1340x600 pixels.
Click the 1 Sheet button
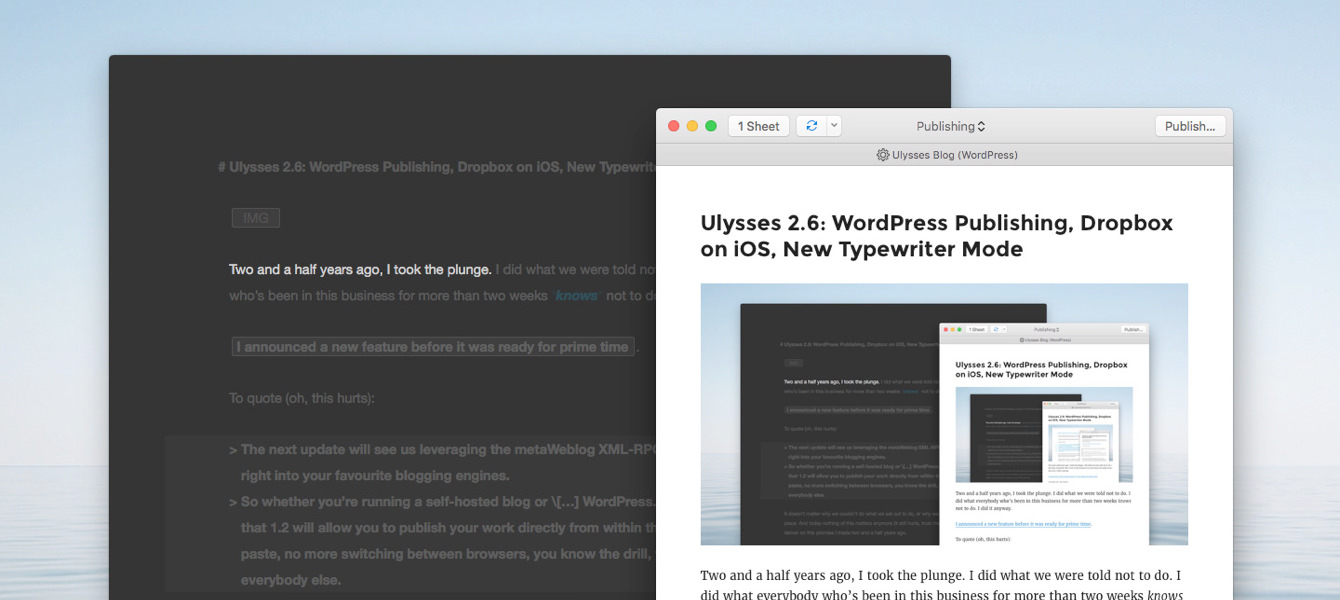point(759,126)
